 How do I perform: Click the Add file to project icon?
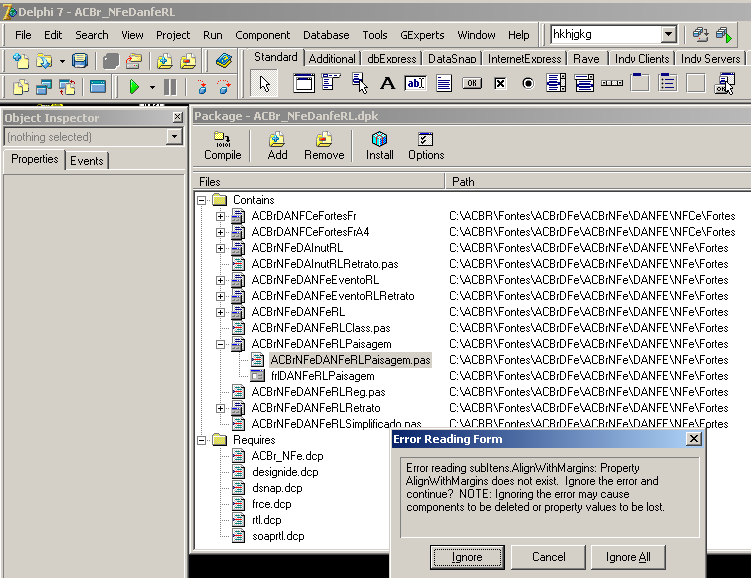coord(164,61)
